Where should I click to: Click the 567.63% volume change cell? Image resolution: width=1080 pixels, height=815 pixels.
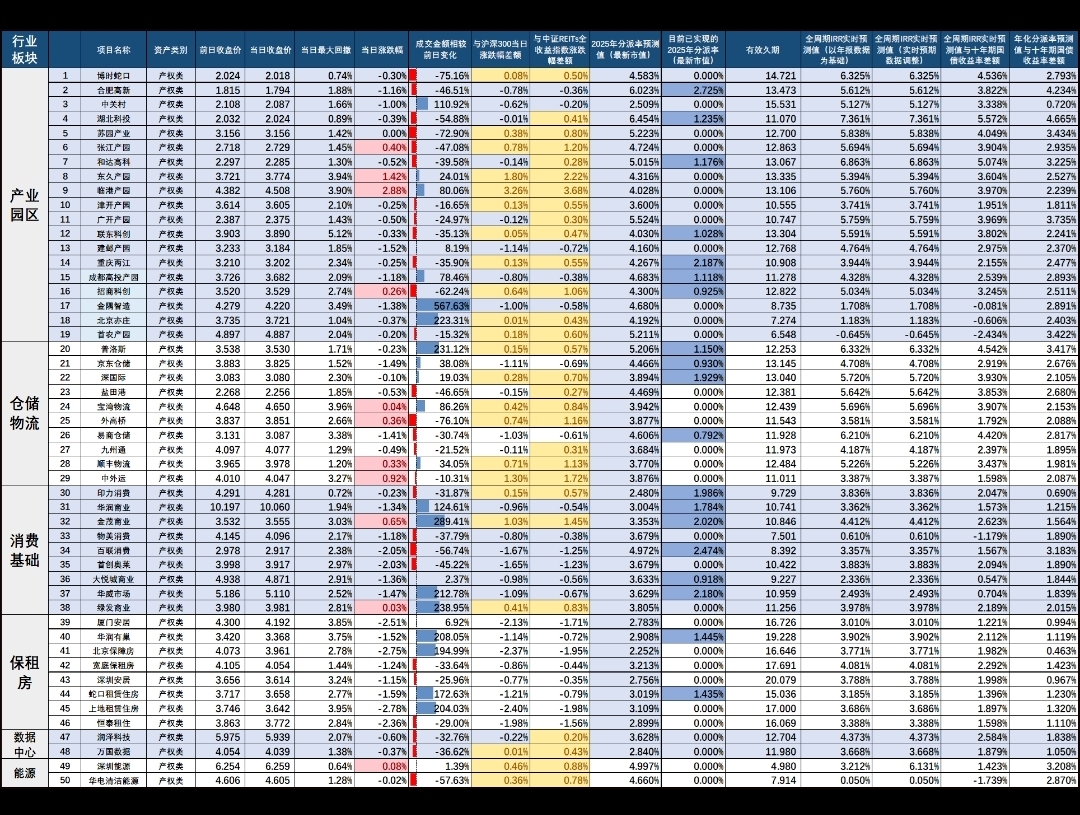tap(440, 306)
